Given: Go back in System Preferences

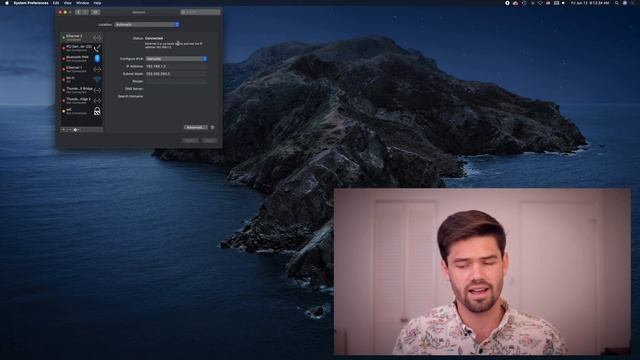Looking at the screenshot, I should 78,12.
